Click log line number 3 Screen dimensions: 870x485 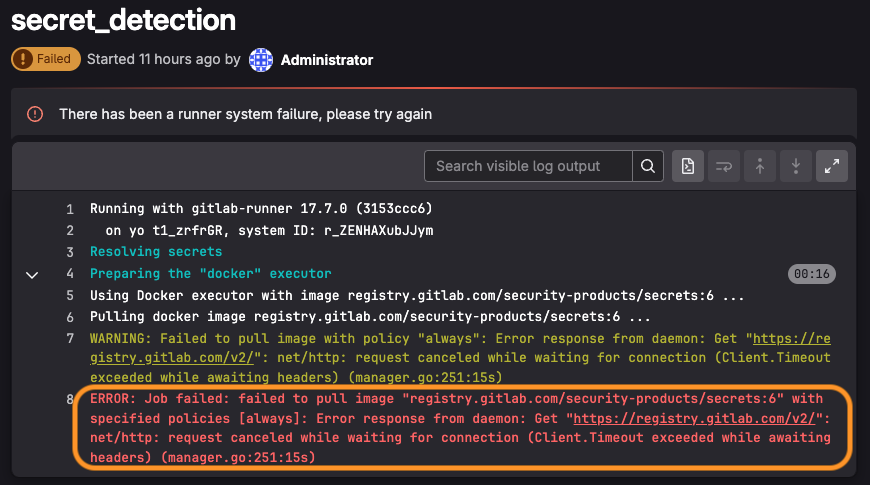tap(70, 252)
